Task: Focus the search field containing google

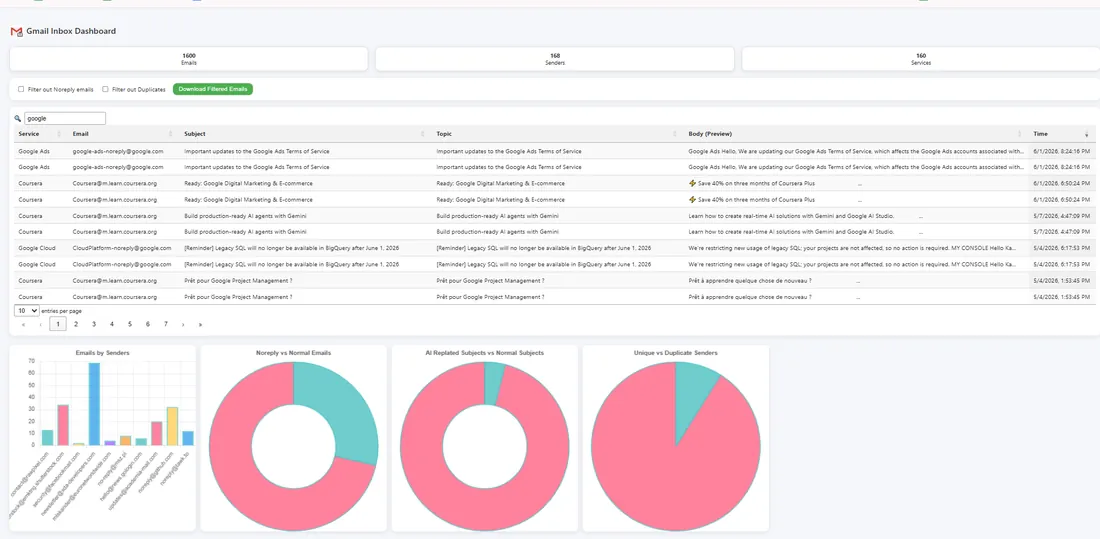Action: (x=65, y=119)
